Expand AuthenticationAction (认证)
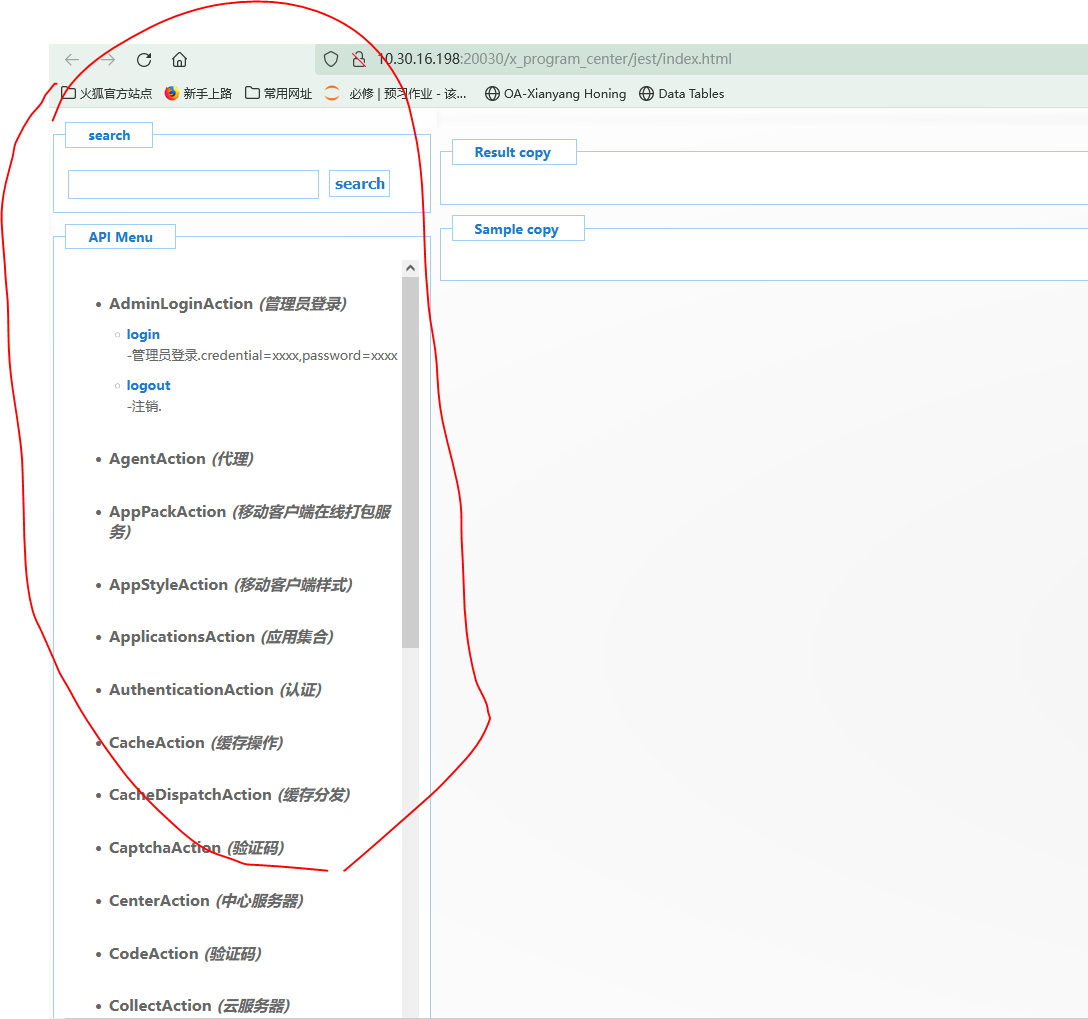The width and height of the screenshot is (1088, 1019). (x=215, y=690)
